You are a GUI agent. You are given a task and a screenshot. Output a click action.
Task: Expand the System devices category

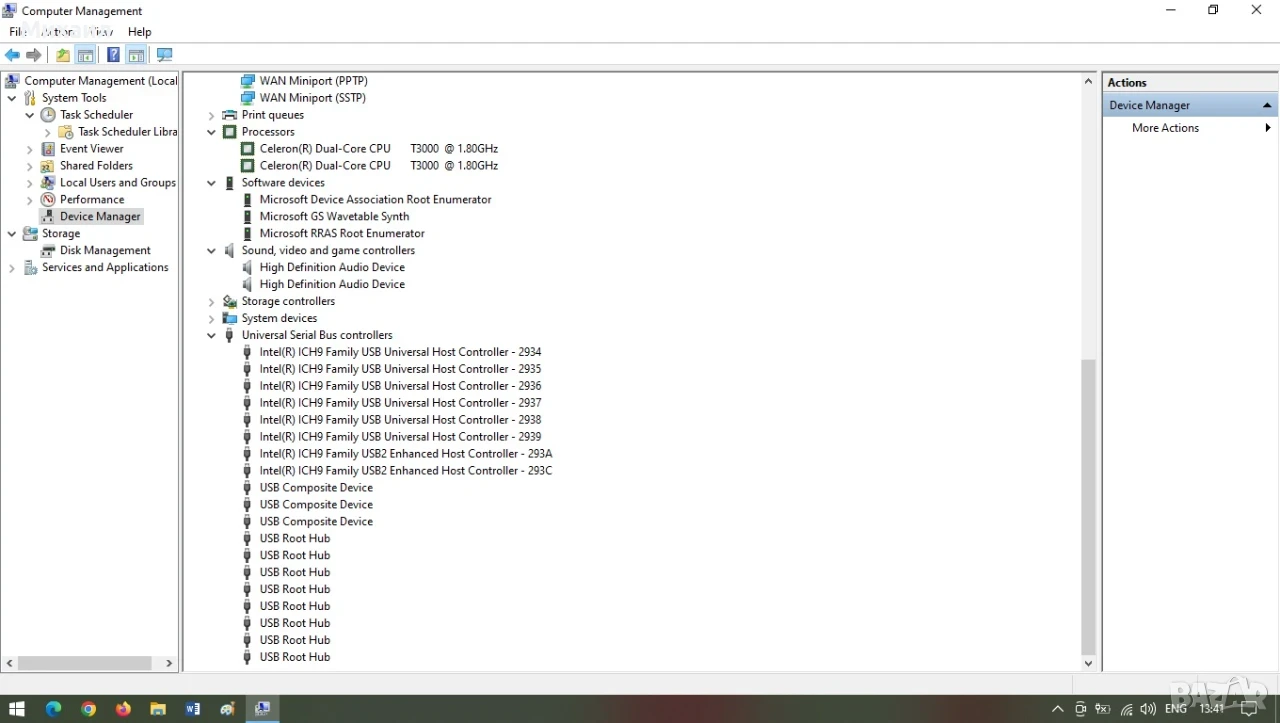(211, 319)
